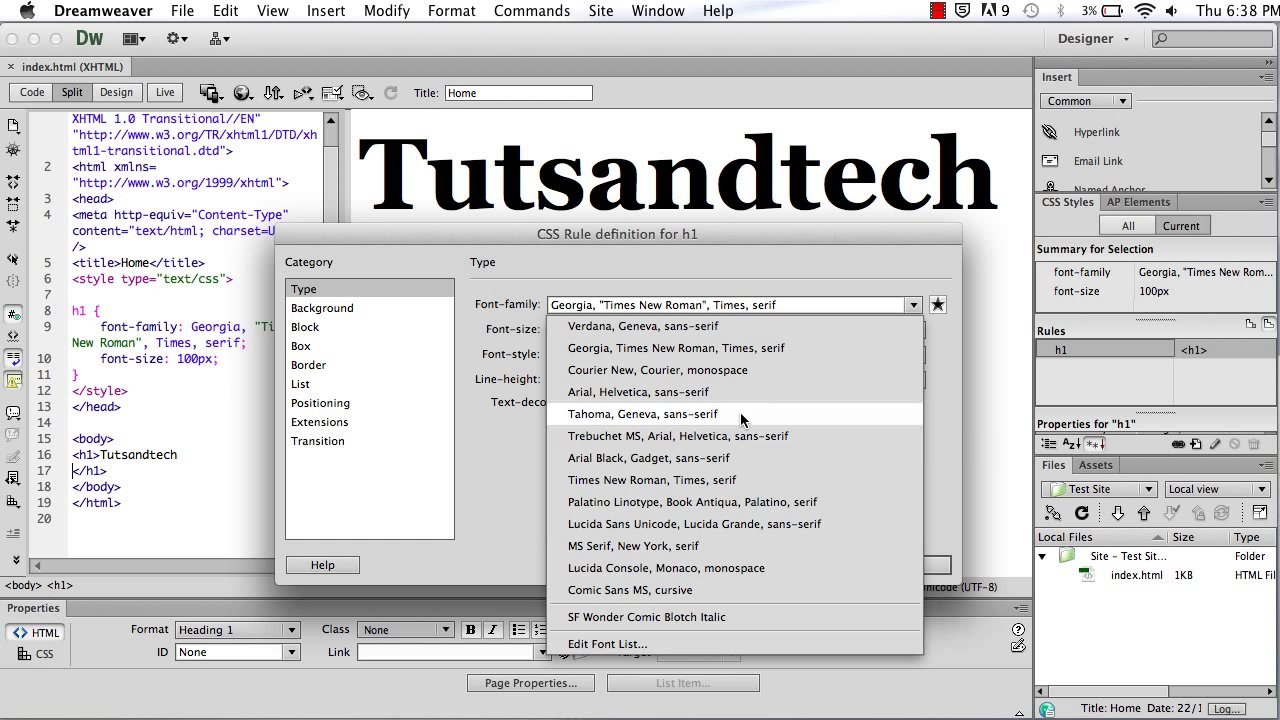
Task: Select HTML mode in Properties panel
Action: (36, 632)
